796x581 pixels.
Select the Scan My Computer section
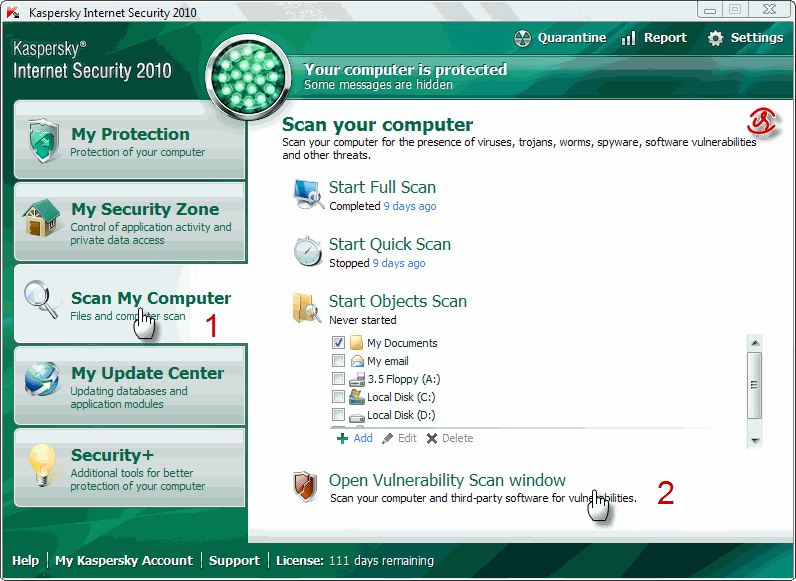[130, 303]
